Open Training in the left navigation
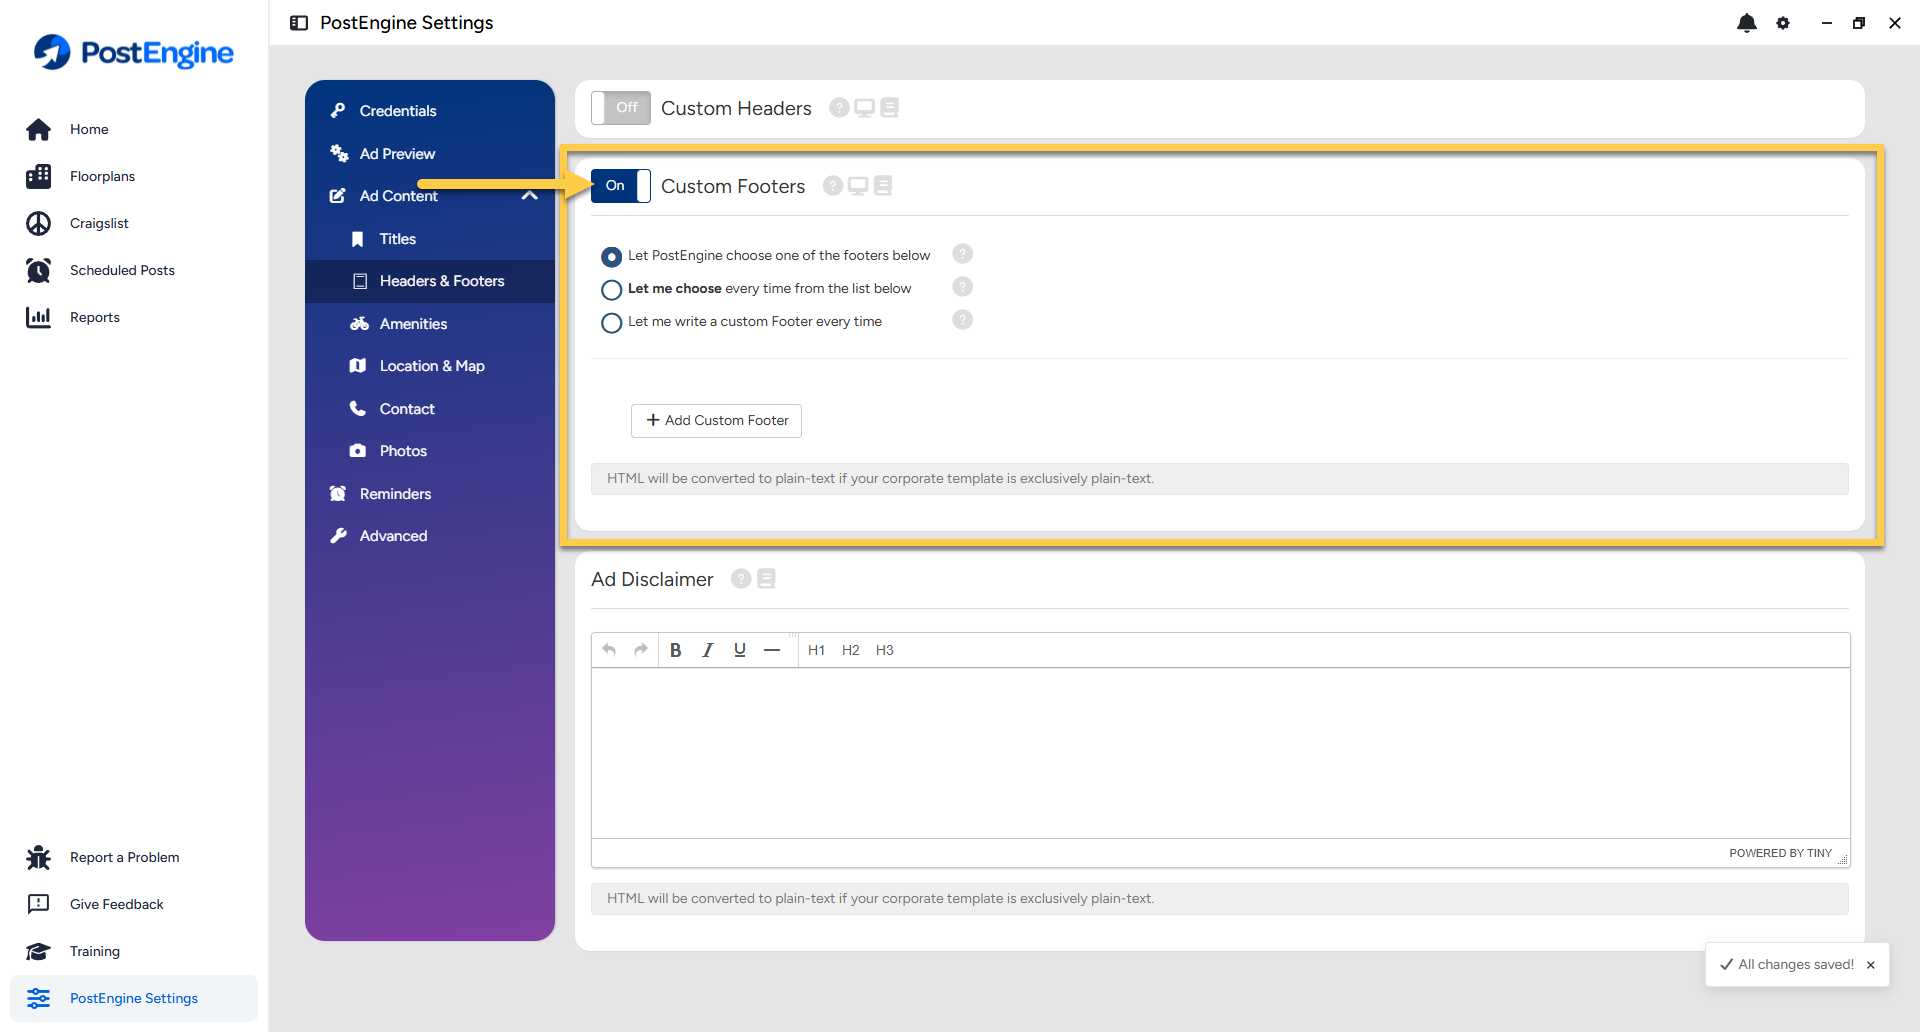 (x=134, y=952)
